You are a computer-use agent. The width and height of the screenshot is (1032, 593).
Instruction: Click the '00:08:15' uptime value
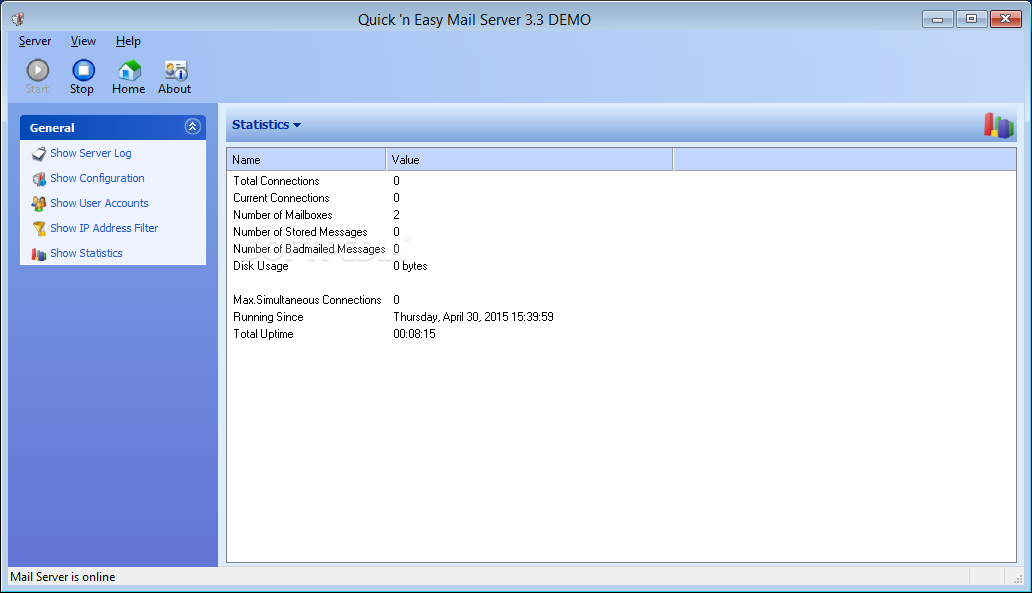pyautogui.click(x=414, y=334)
